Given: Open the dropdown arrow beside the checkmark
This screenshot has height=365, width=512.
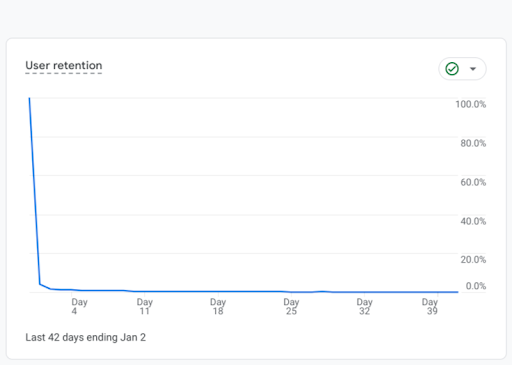Looking at the screenshot, I should (473, 69).
